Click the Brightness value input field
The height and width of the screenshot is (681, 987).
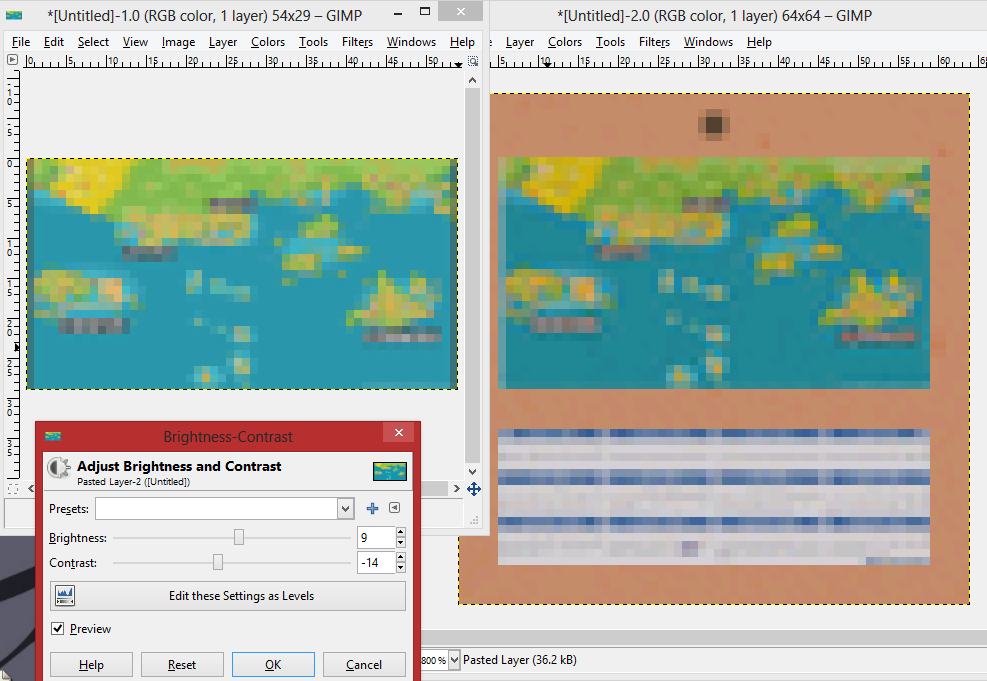coord(375,538)
